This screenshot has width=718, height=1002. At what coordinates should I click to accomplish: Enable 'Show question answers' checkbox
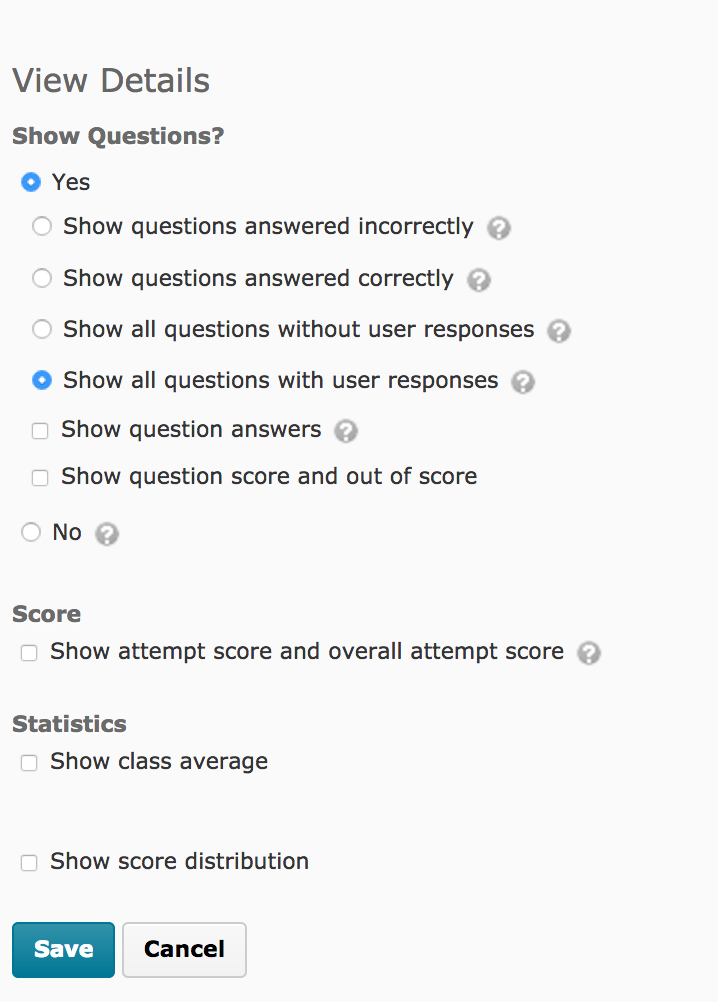tap(40, 431)
